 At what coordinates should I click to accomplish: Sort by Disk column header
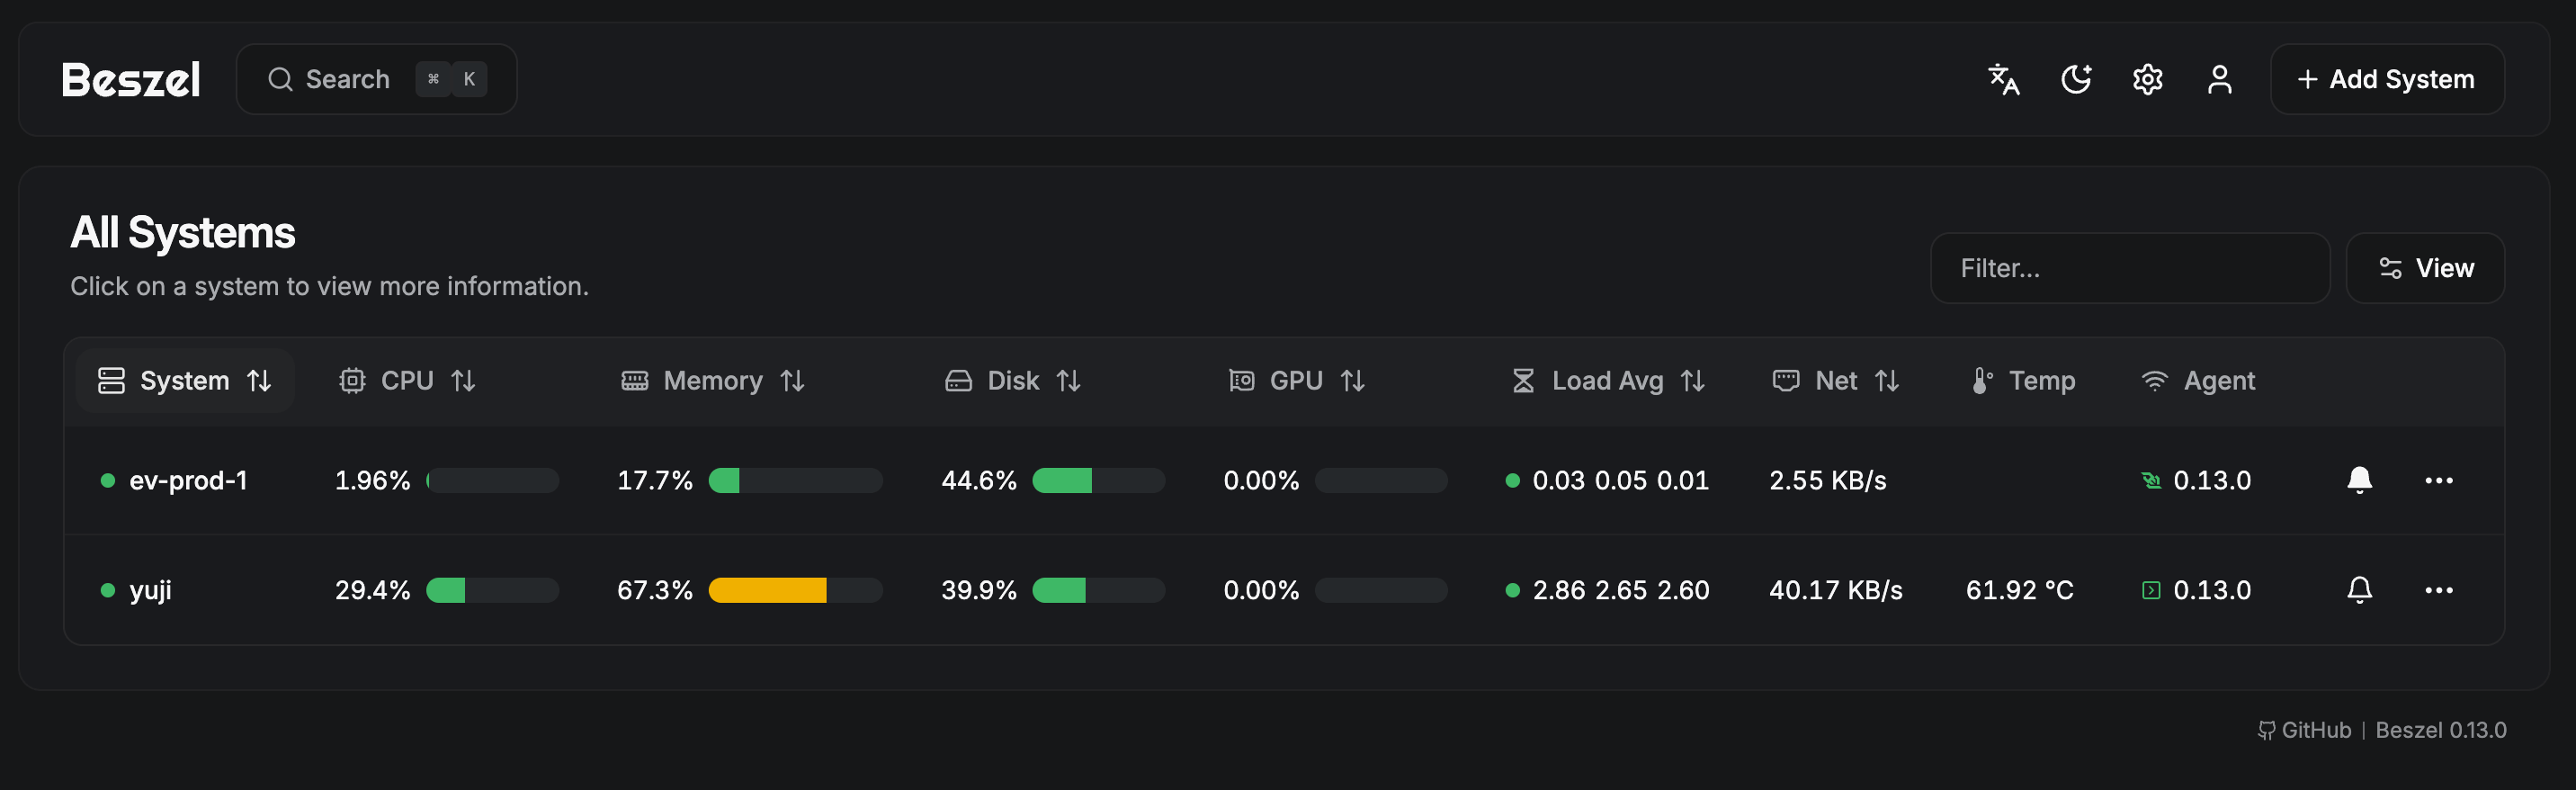pos(1013,381)
